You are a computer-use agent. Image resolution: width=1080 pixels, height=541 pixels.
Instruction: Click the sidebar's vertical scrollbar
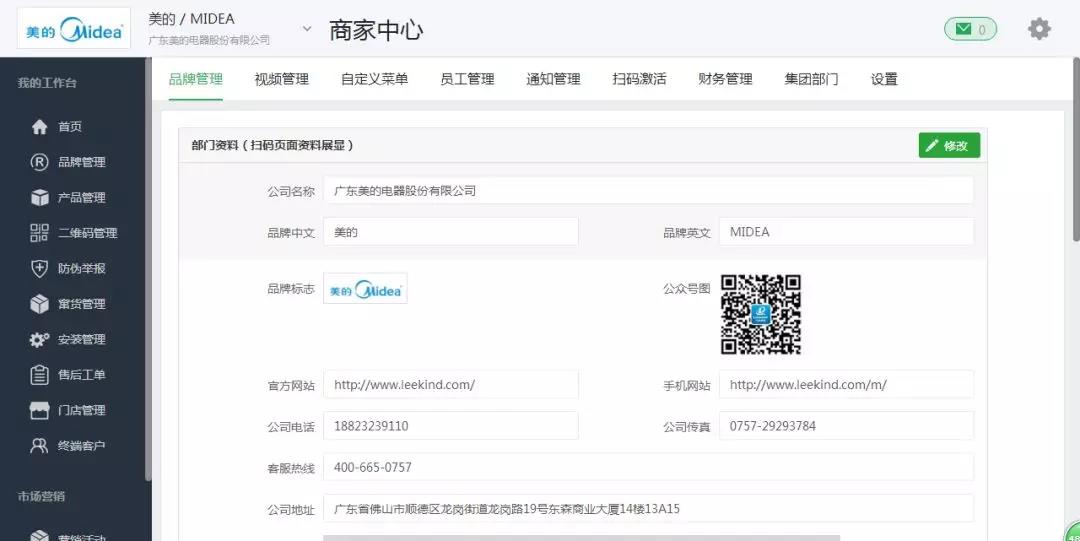[x=148, y=269]
